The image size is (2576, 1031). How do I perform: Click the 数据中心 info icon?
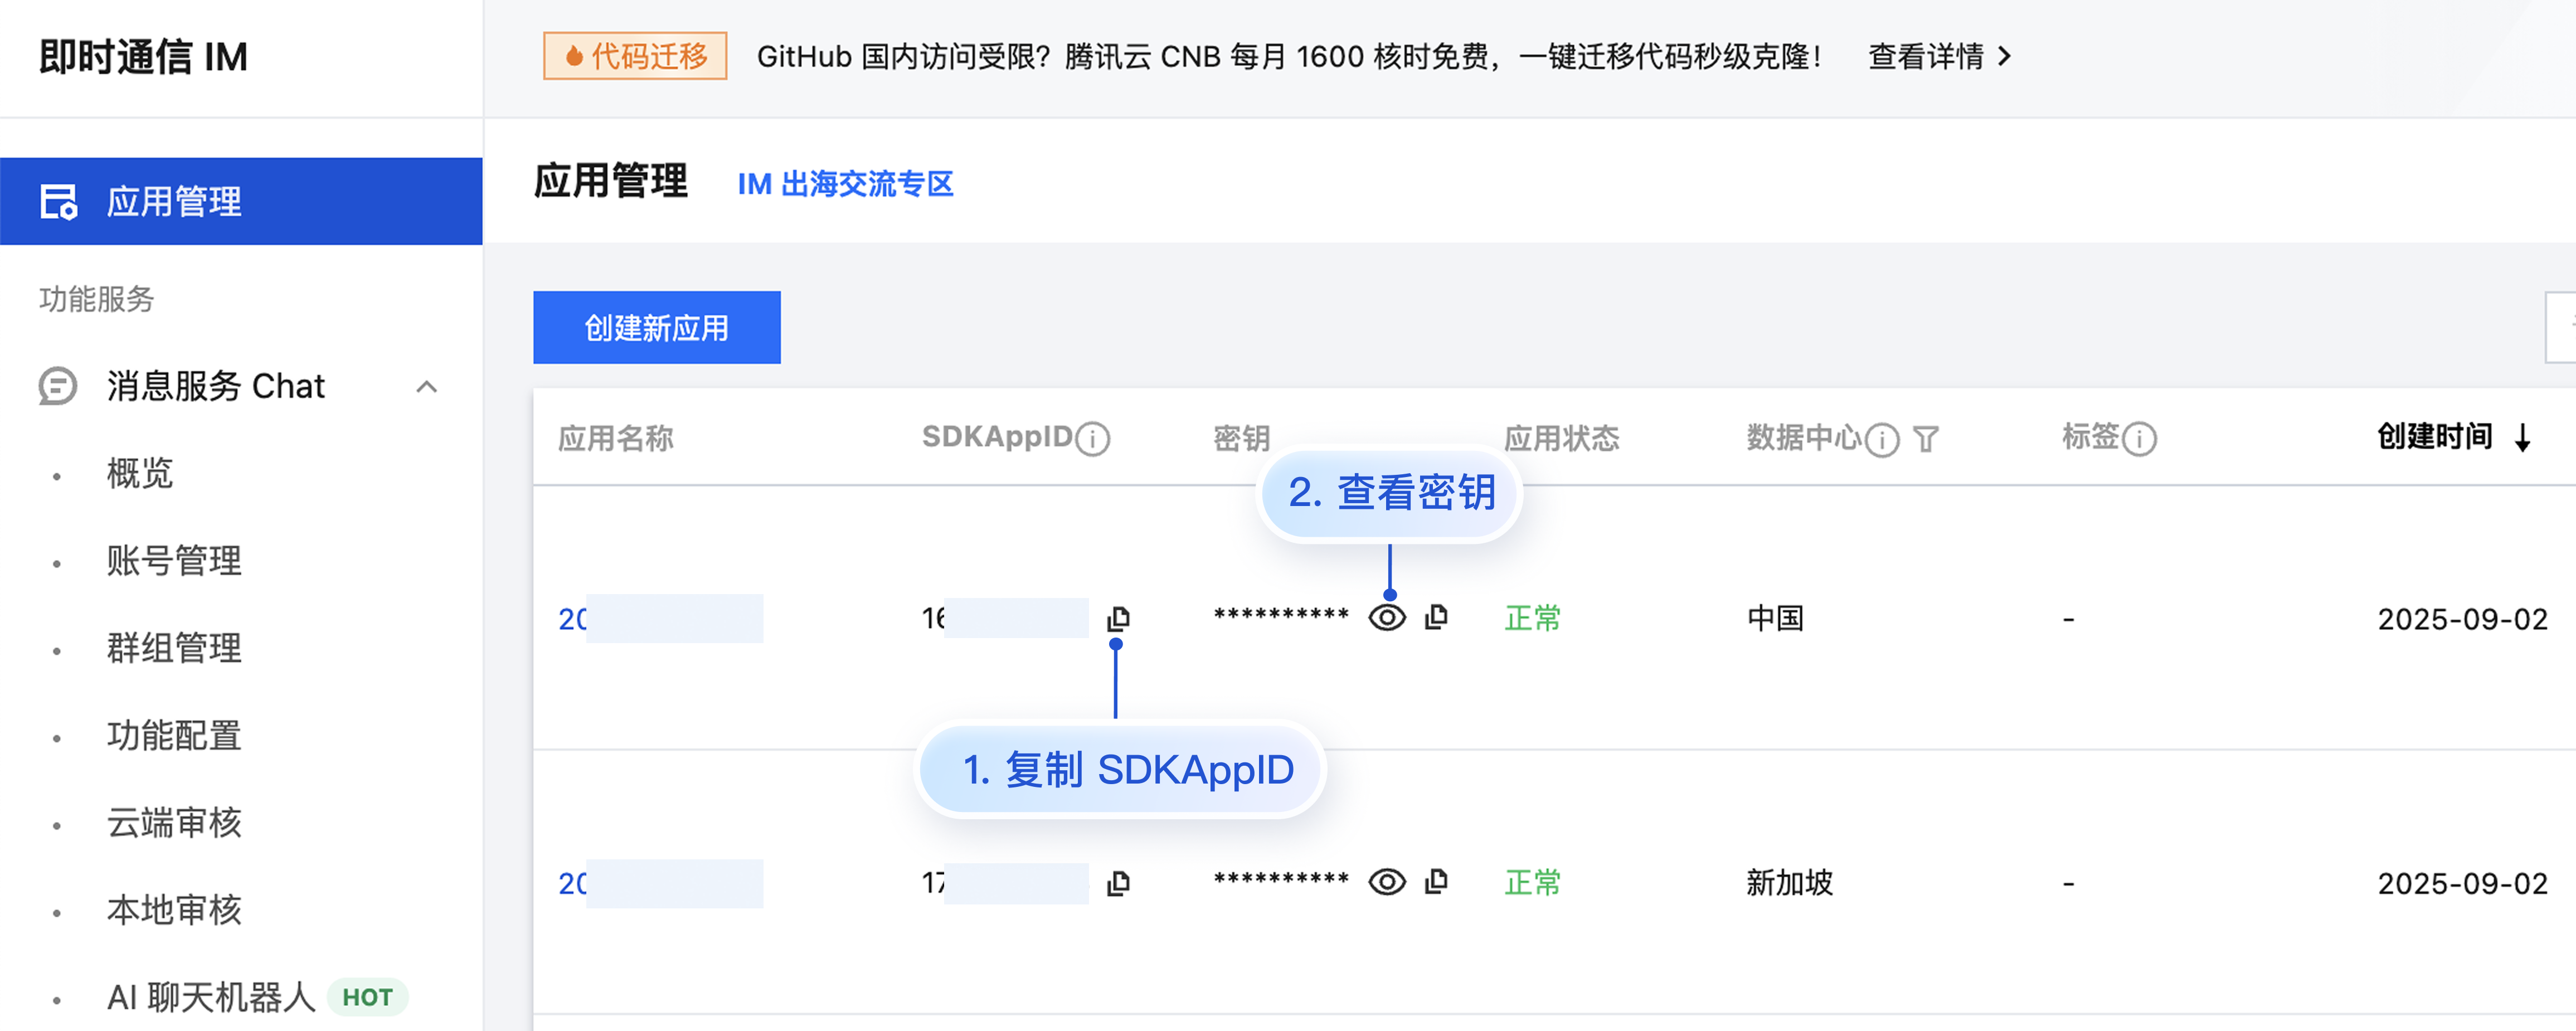click(x=1882, y=439)
